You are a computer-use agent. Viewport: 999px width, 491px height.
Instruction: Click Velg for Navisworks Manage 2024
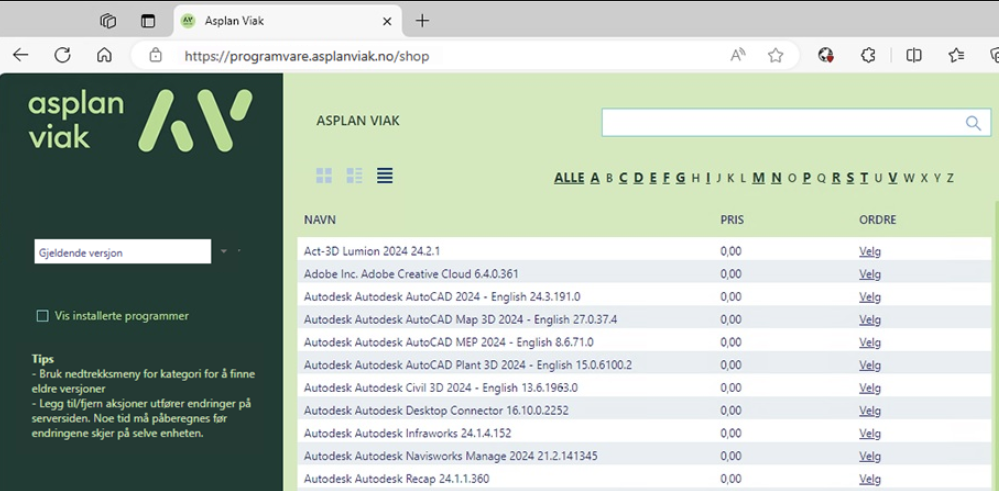click(x=870, y=456)
